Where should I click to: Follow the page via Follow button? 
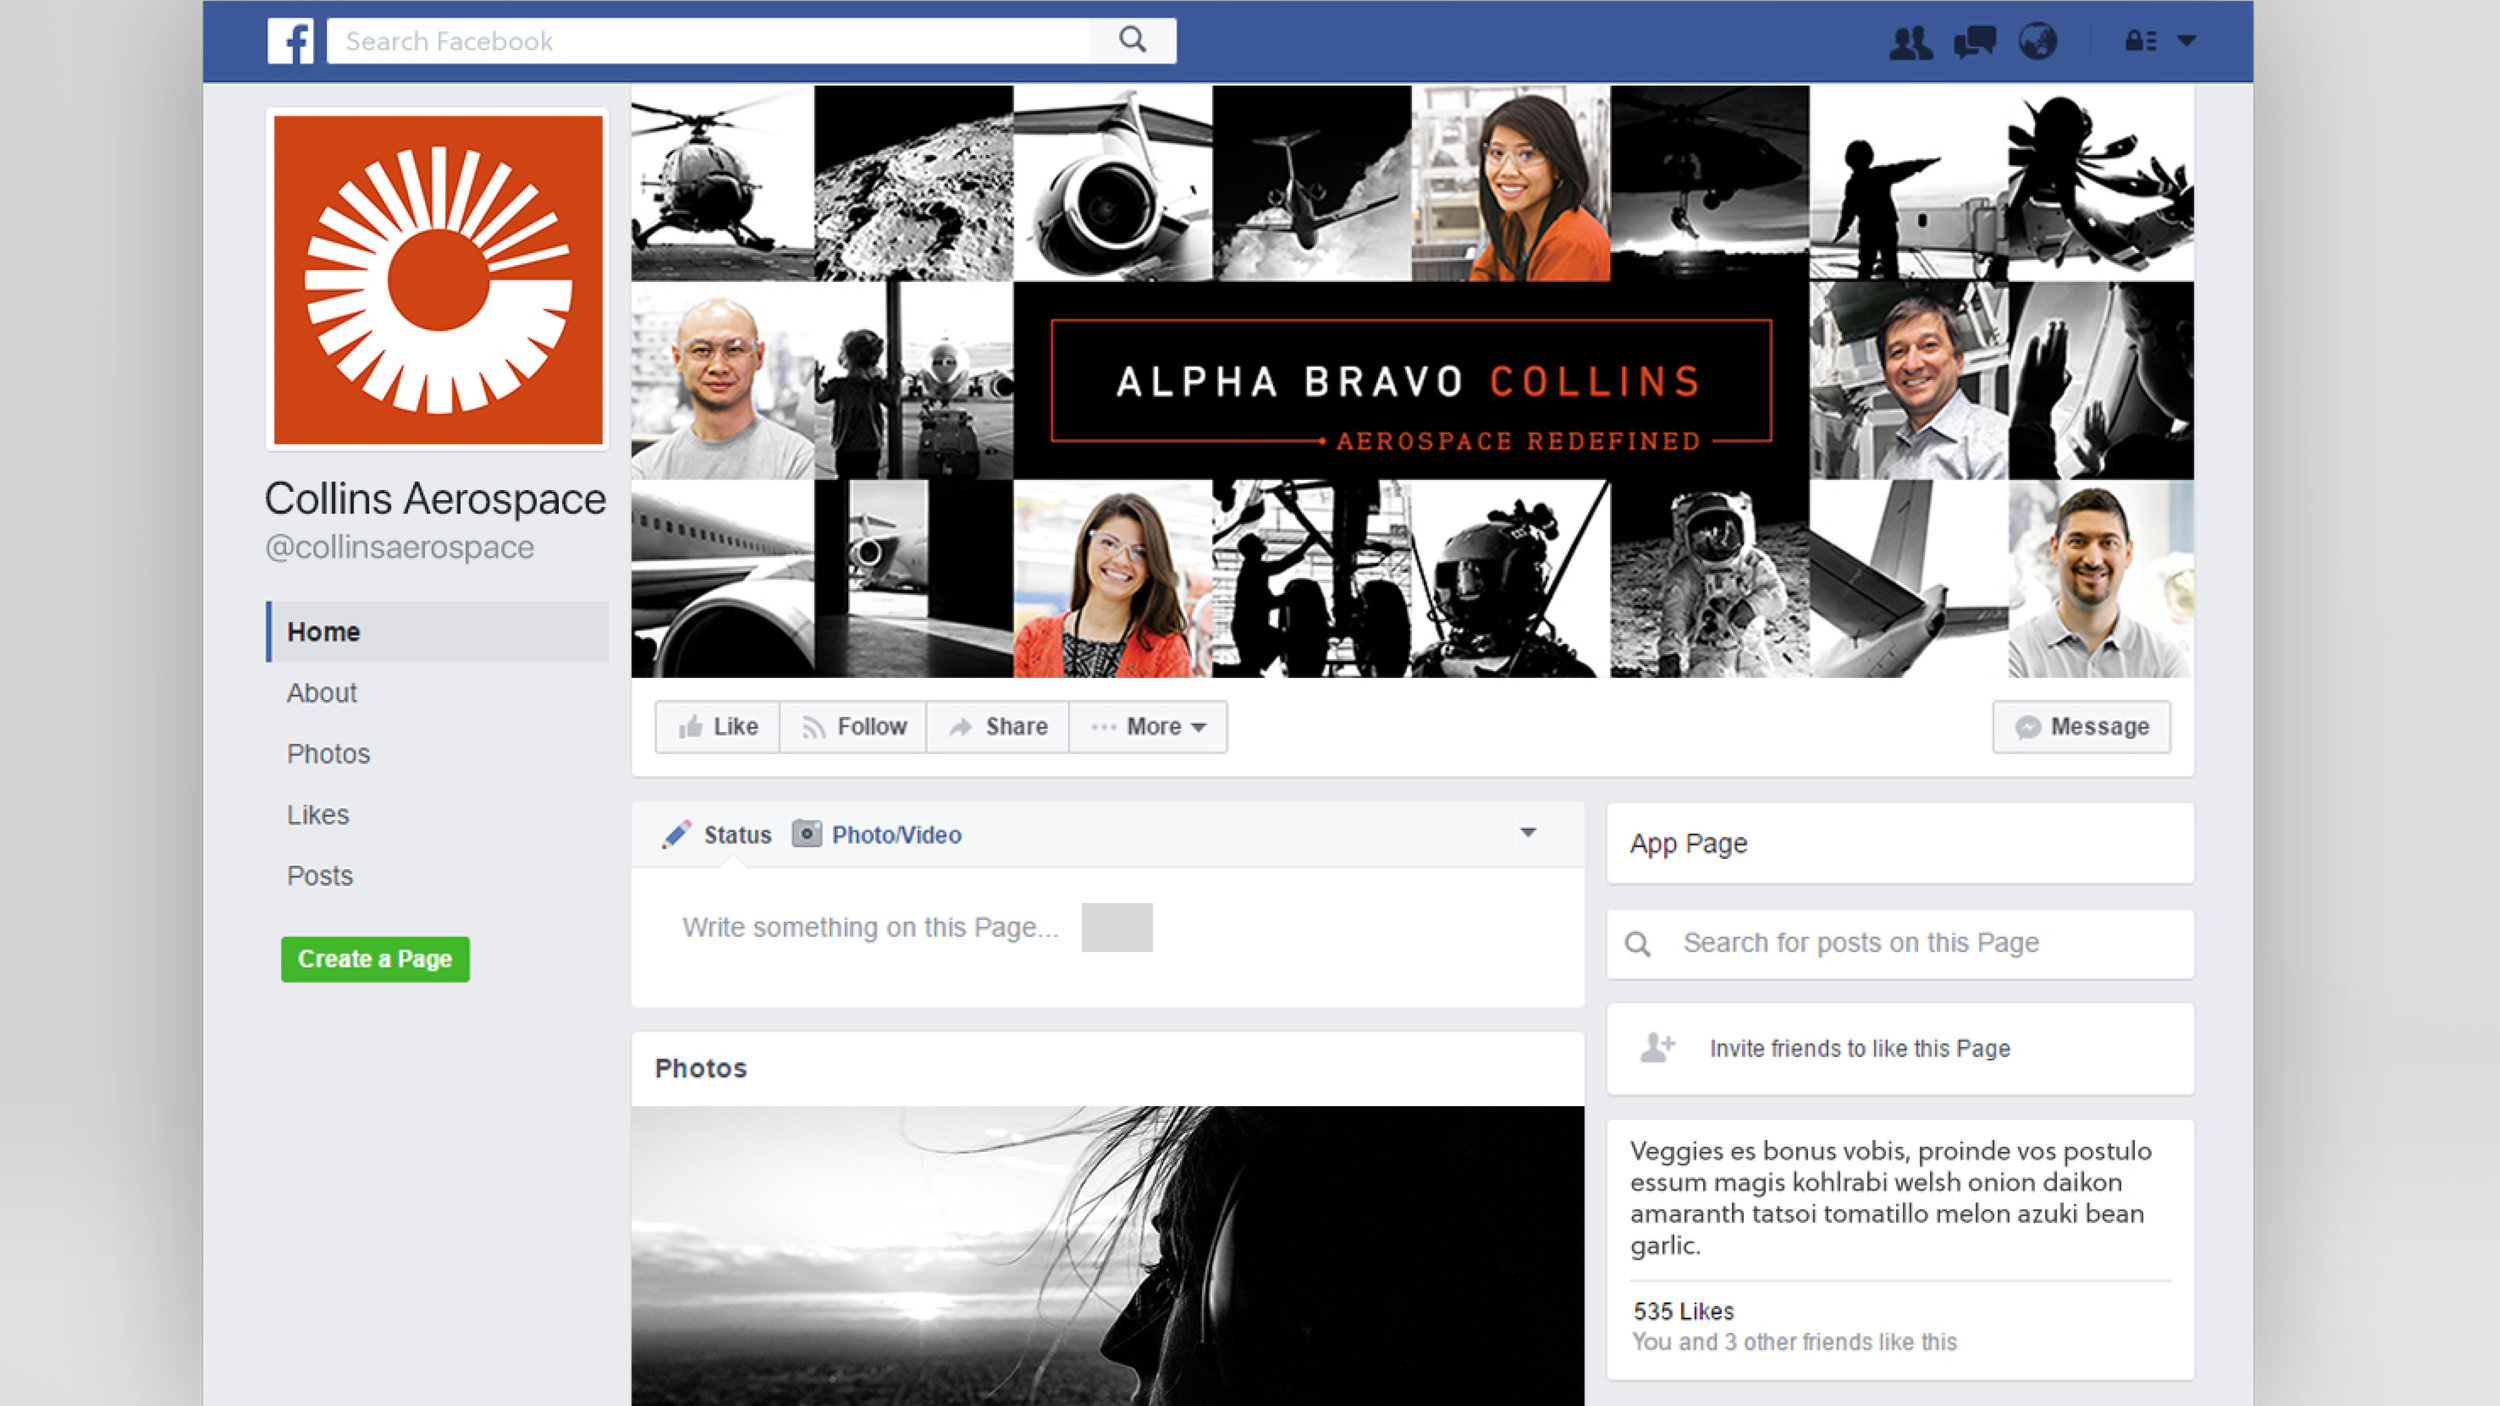coord(853,726)
